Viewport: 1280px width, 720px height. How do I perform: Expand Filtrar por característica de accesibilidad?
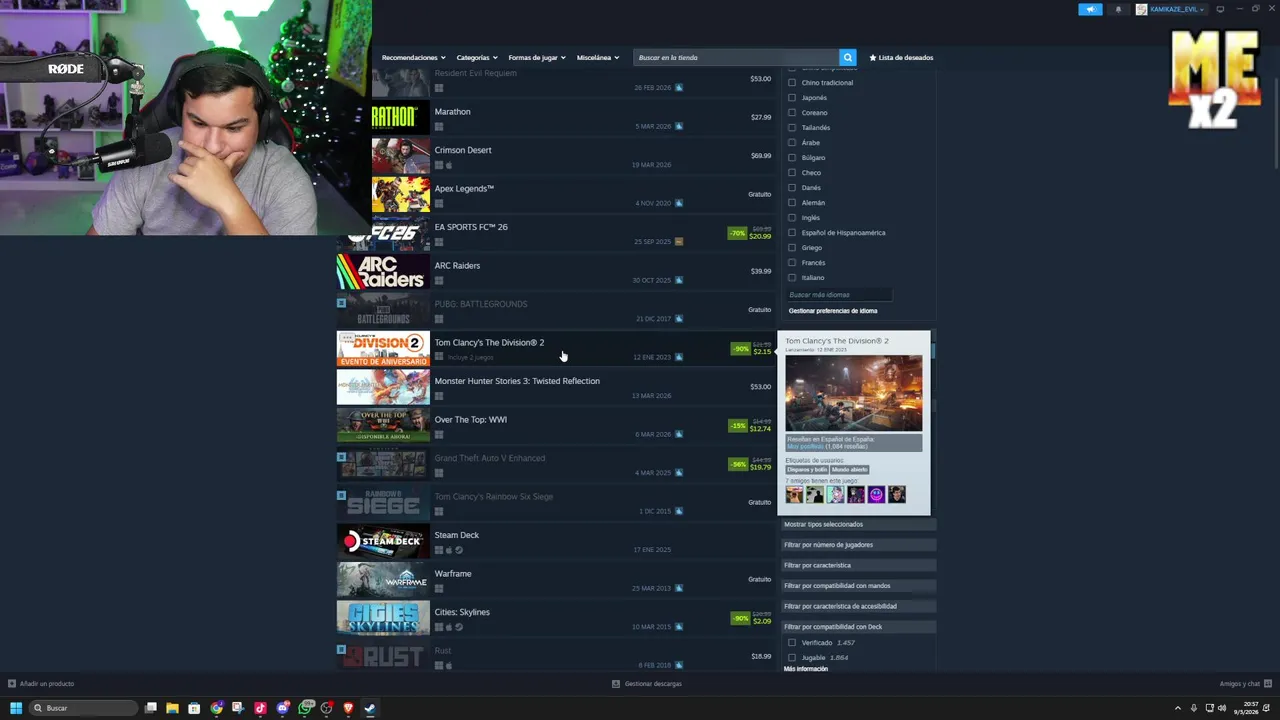(x=858, y=606)
